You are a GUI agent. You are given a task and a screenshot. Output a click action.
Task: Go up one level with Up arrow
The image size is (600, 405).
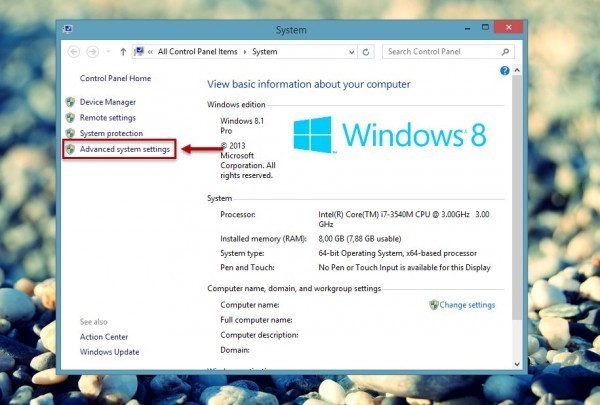pos(123,52)
